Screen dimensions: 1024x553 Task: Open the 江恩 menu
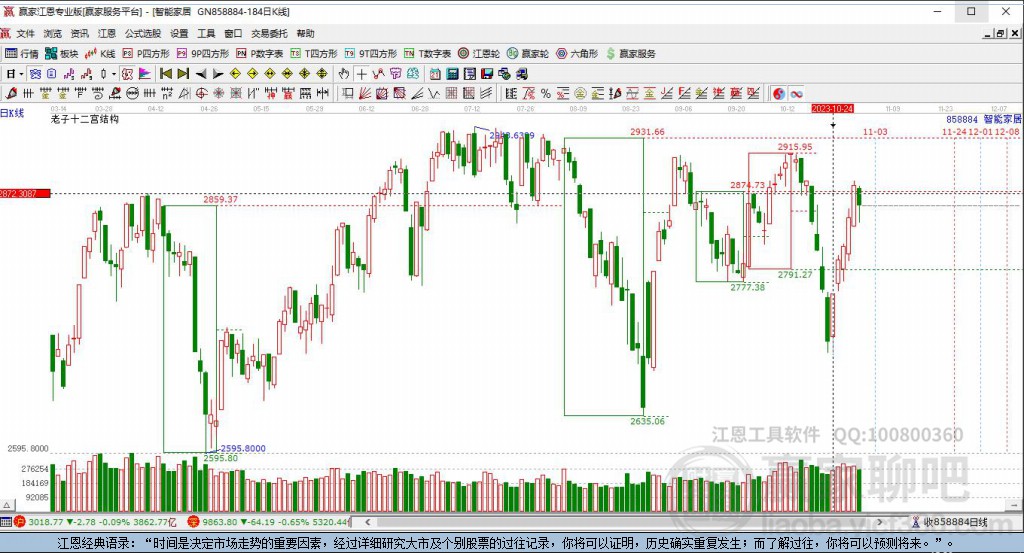click(x=106, y=33)
